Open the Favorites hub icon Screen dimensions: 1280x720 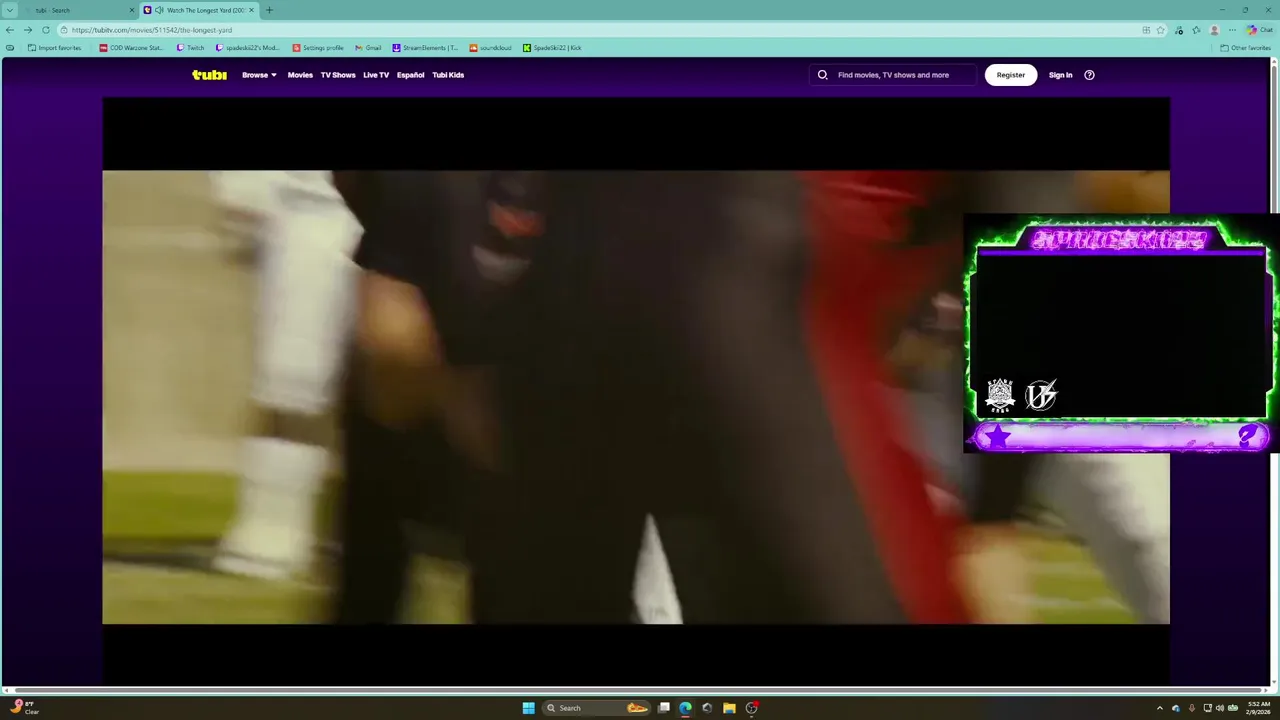coord(1196,30)
